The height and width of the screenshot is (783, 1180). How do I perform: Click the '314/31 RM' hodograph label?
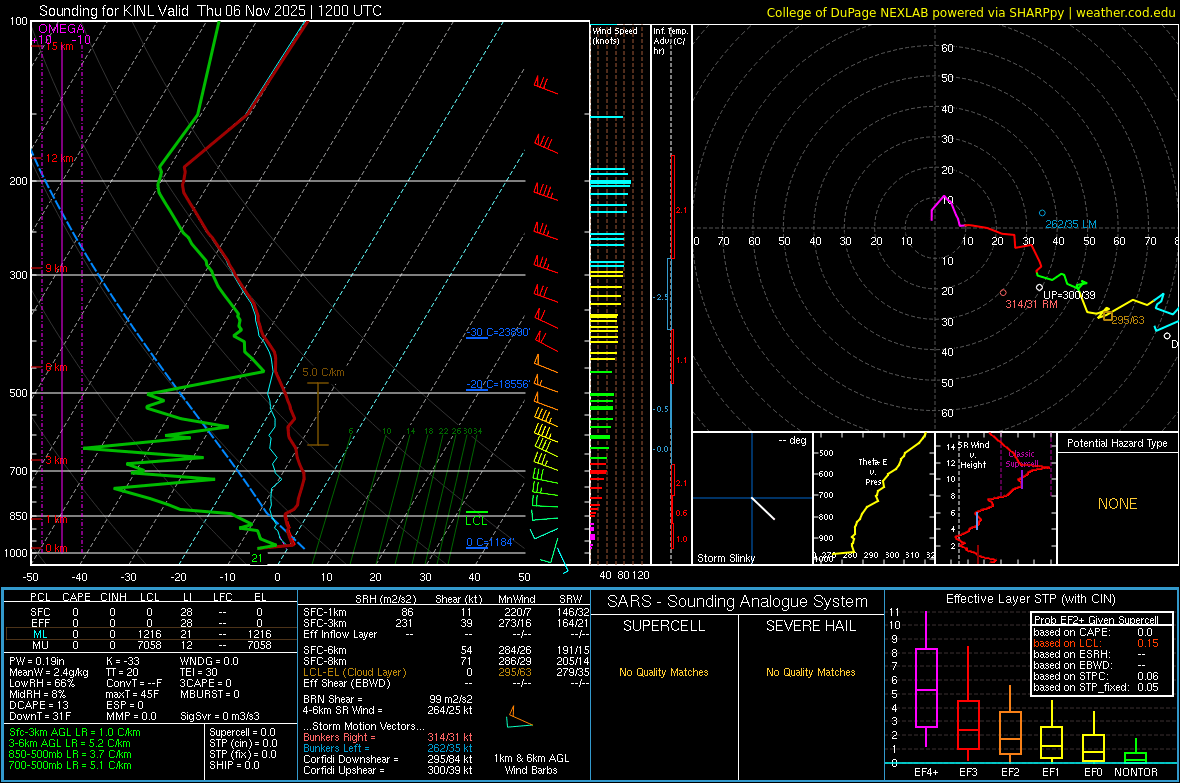[1031, 304]
